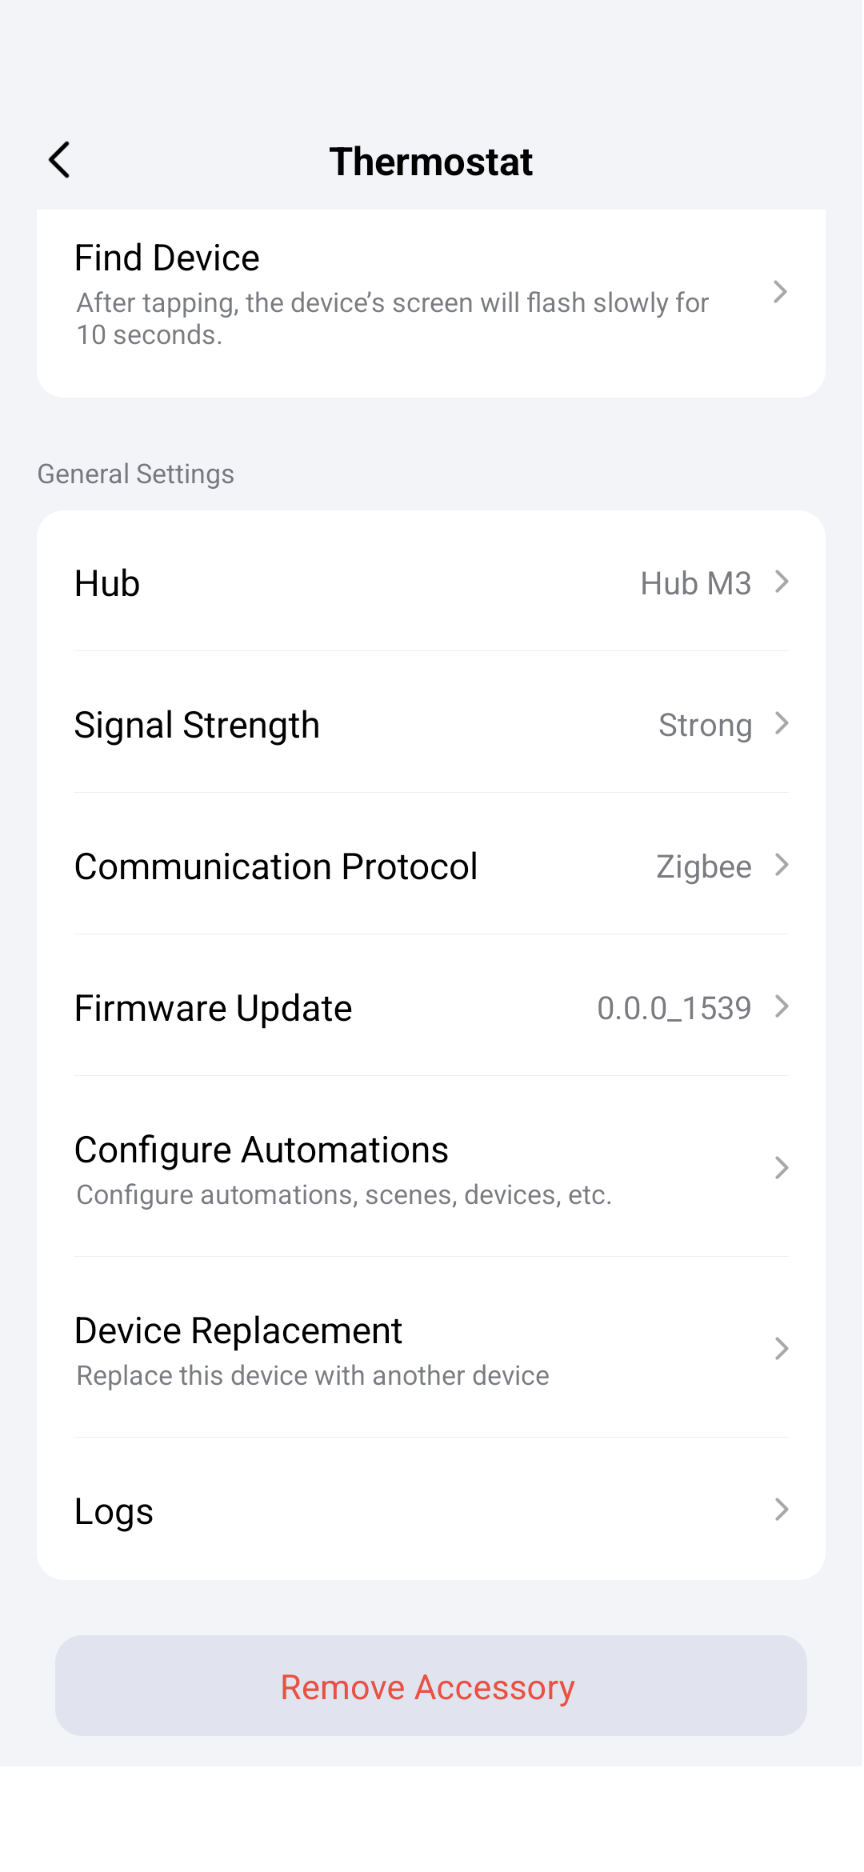Expand the Logs row chevron

782,1510
